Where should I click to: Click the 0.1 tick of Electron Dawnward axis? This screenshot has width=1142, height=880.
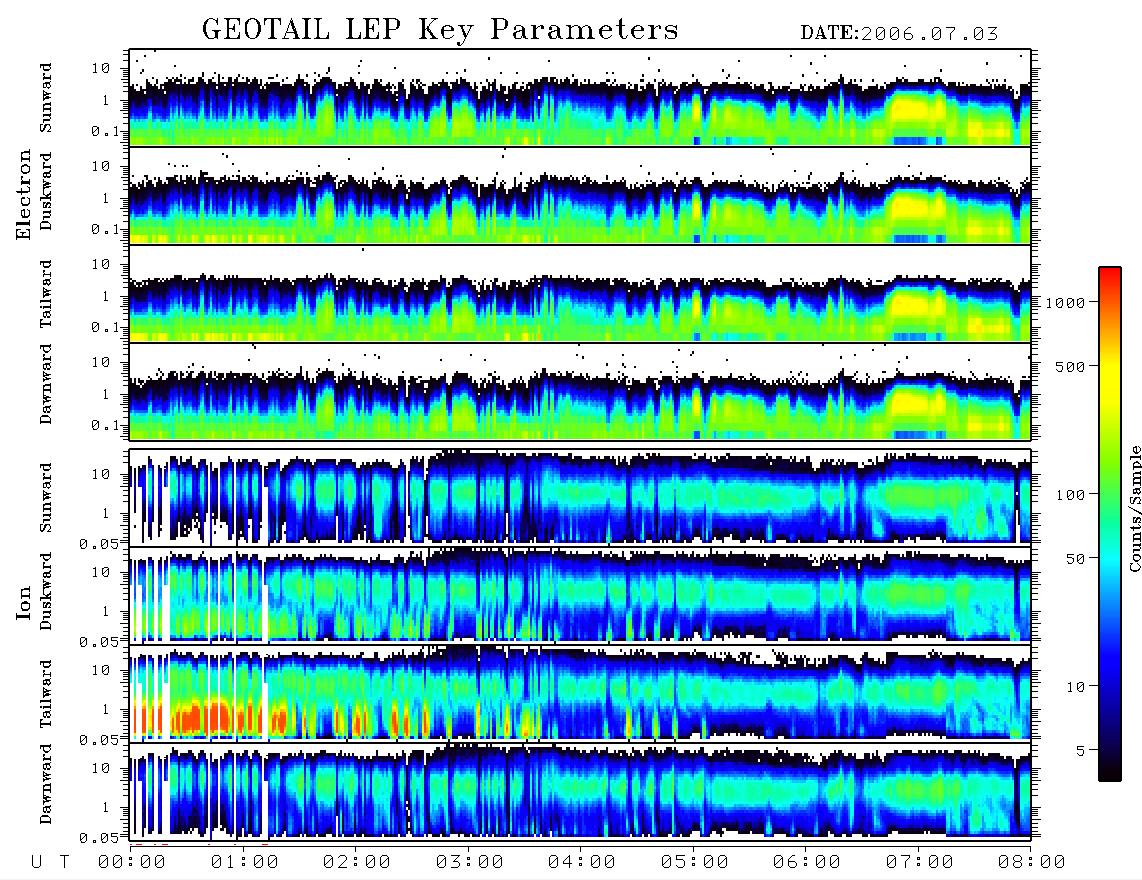(x=107, y=425)
